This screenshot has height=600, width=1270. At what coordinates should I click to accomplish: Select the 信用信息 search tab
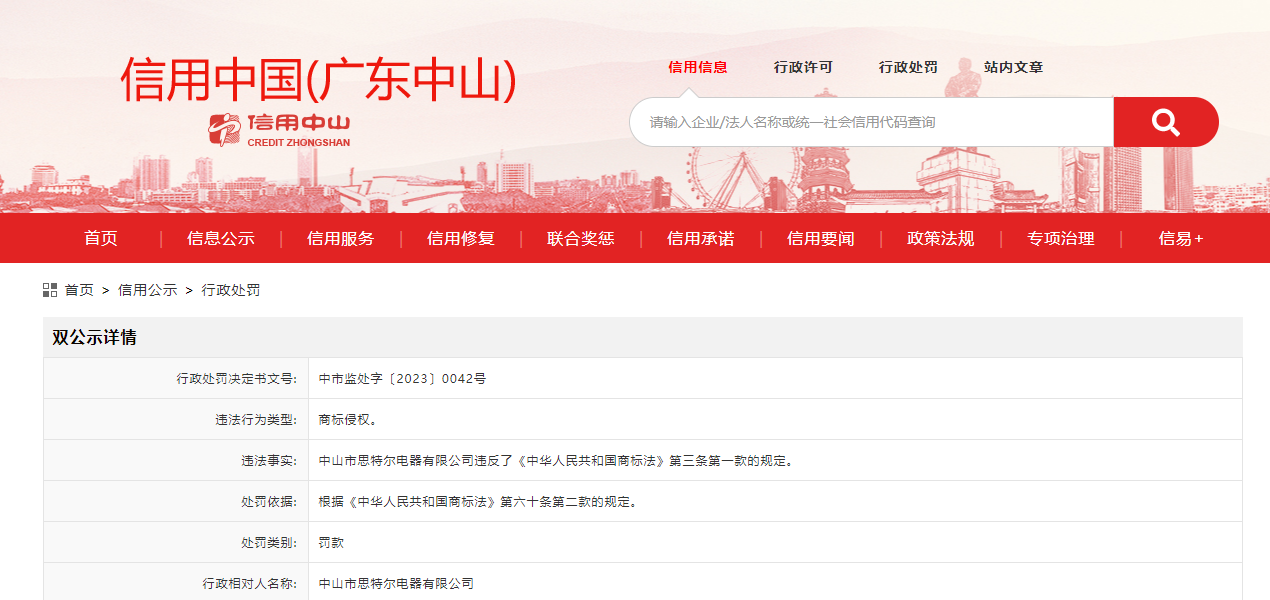[x=698, y=67]
